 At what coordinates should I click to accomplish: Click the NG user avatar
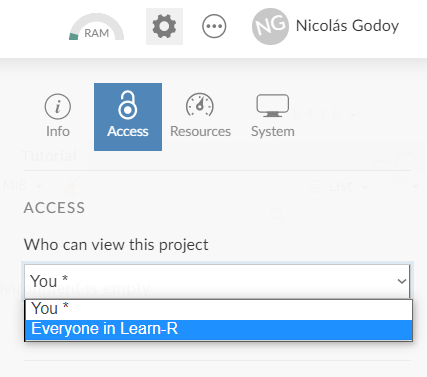point(270,26)
